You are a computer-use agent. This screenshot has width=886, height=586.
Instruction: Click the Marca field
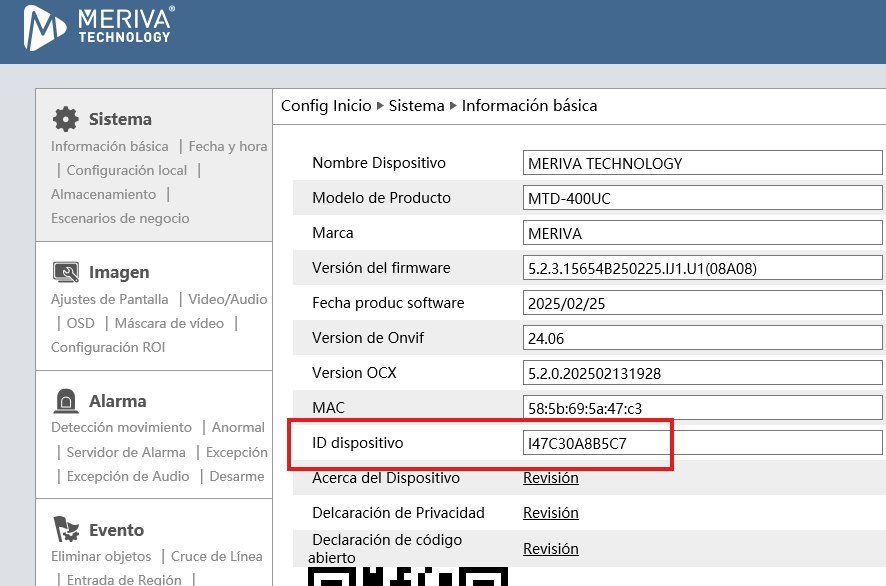[x=702, y=233]
